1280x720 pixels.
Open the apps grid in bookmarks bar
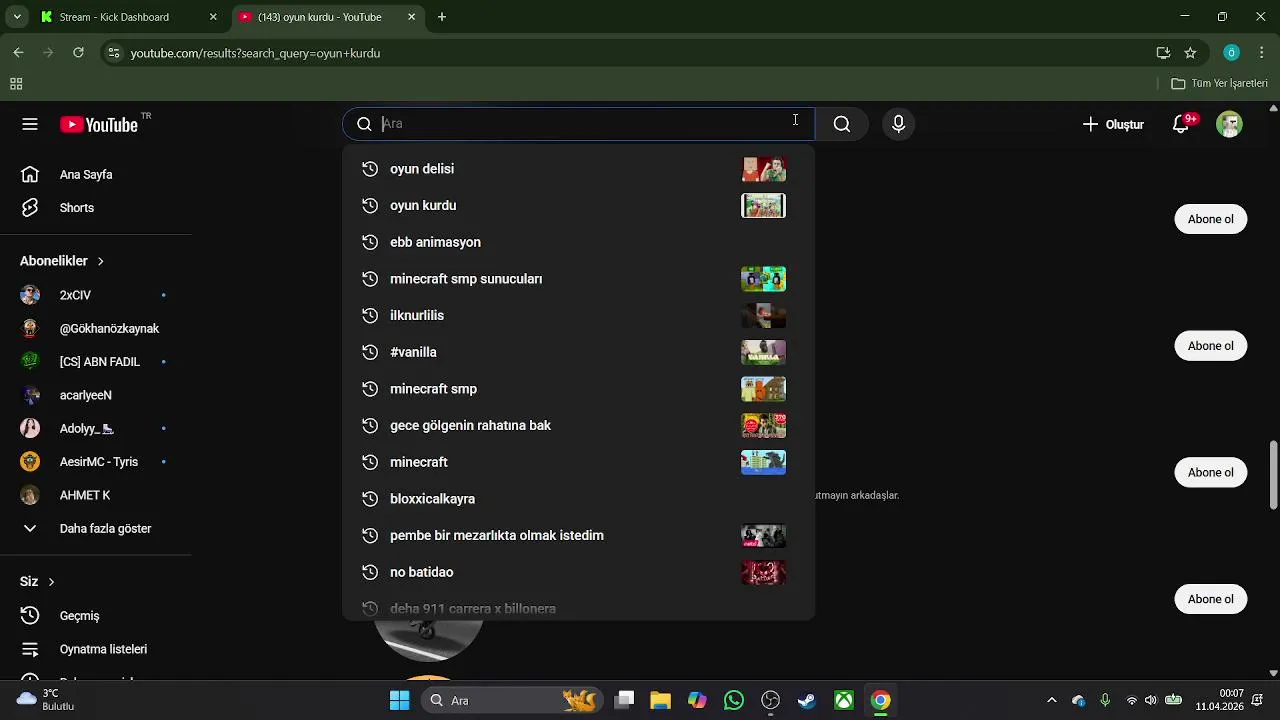tap(16, 84)
